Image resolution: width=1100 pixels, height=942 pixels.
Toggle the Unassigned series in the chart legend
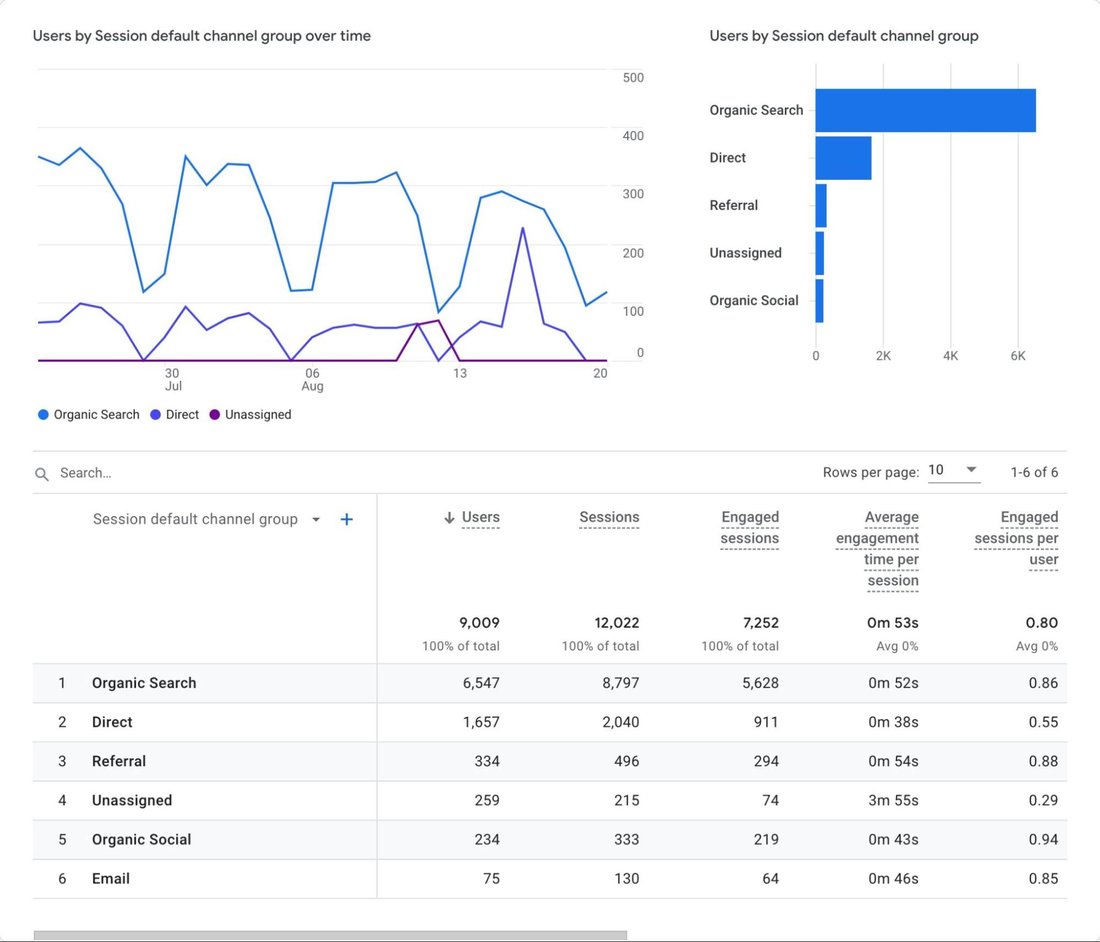click(250, 414)
